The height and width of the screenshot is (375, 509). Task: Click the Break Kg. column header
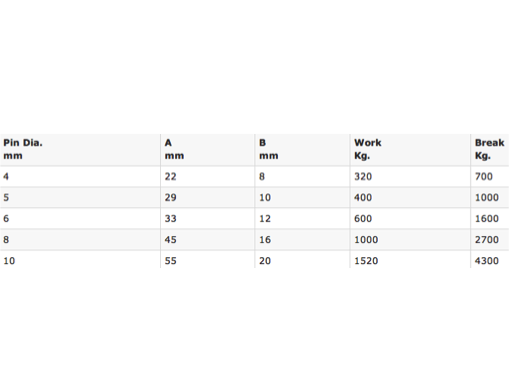tap(490, 149)
